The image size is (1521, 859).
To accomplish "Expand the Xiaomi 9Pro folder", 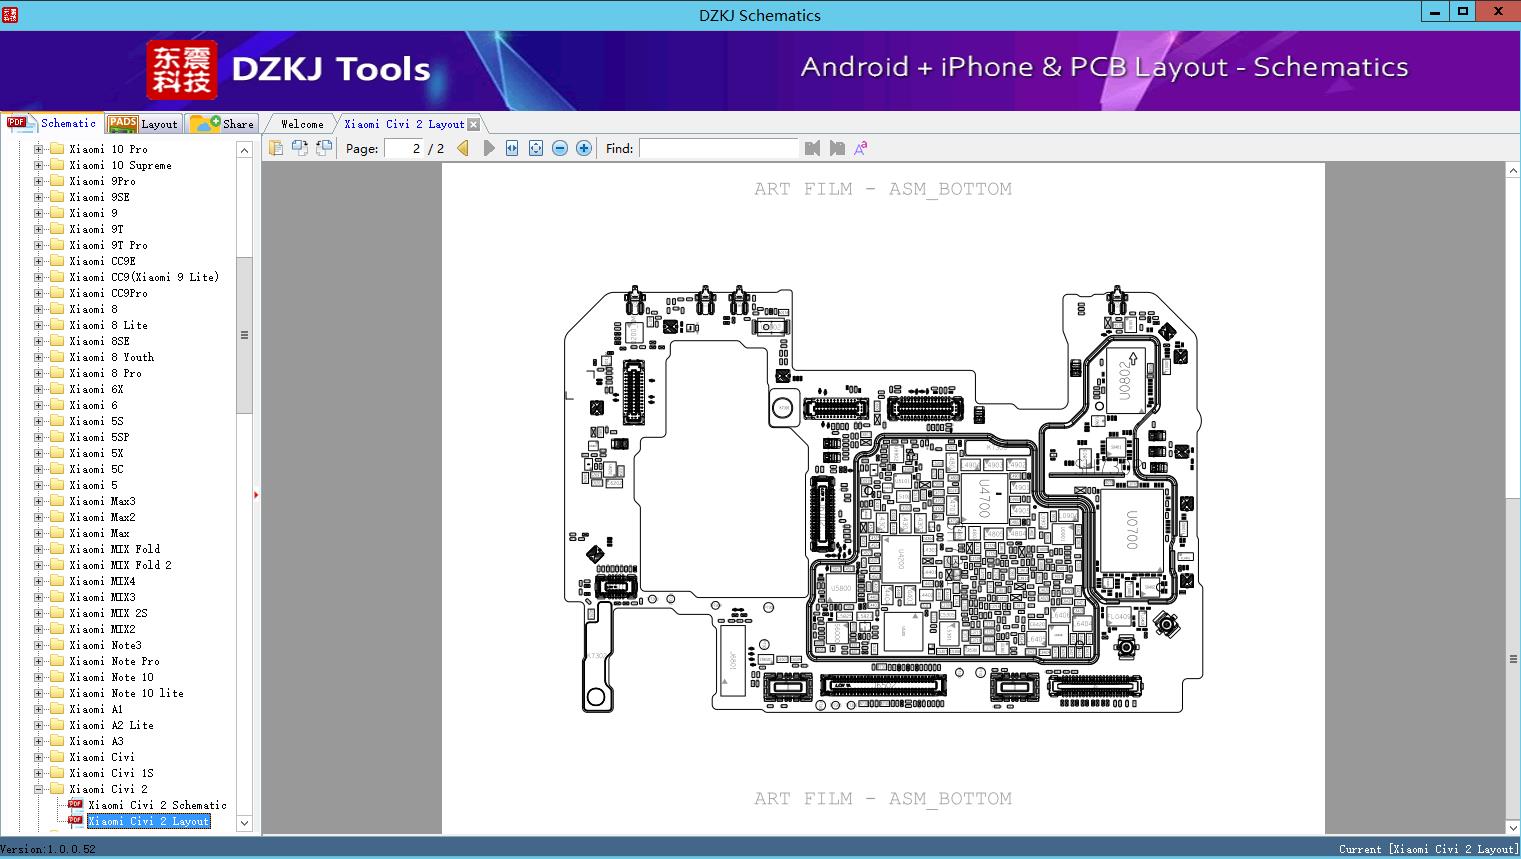I will (38, 181).
